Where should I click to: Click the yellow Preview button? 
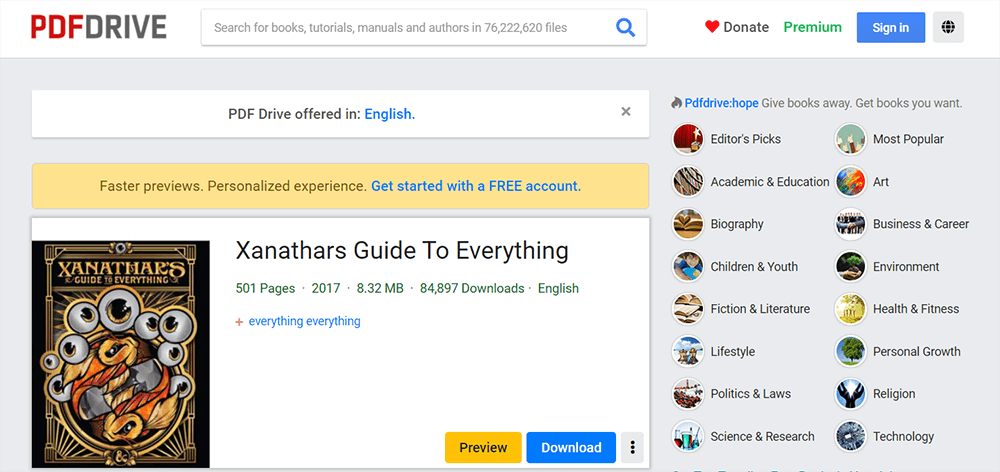483,447
